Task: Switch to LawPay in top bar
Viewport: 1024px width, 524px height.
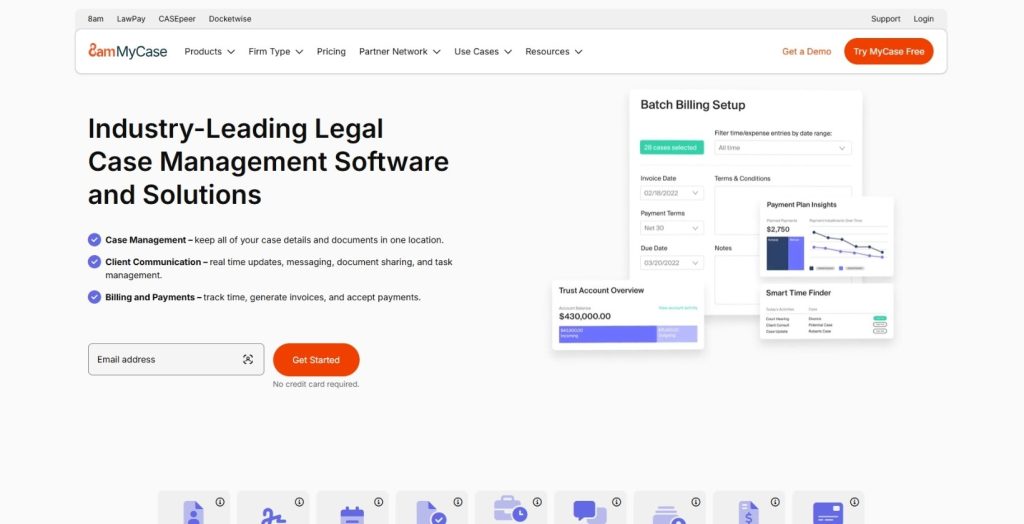Action: (131, 19)
